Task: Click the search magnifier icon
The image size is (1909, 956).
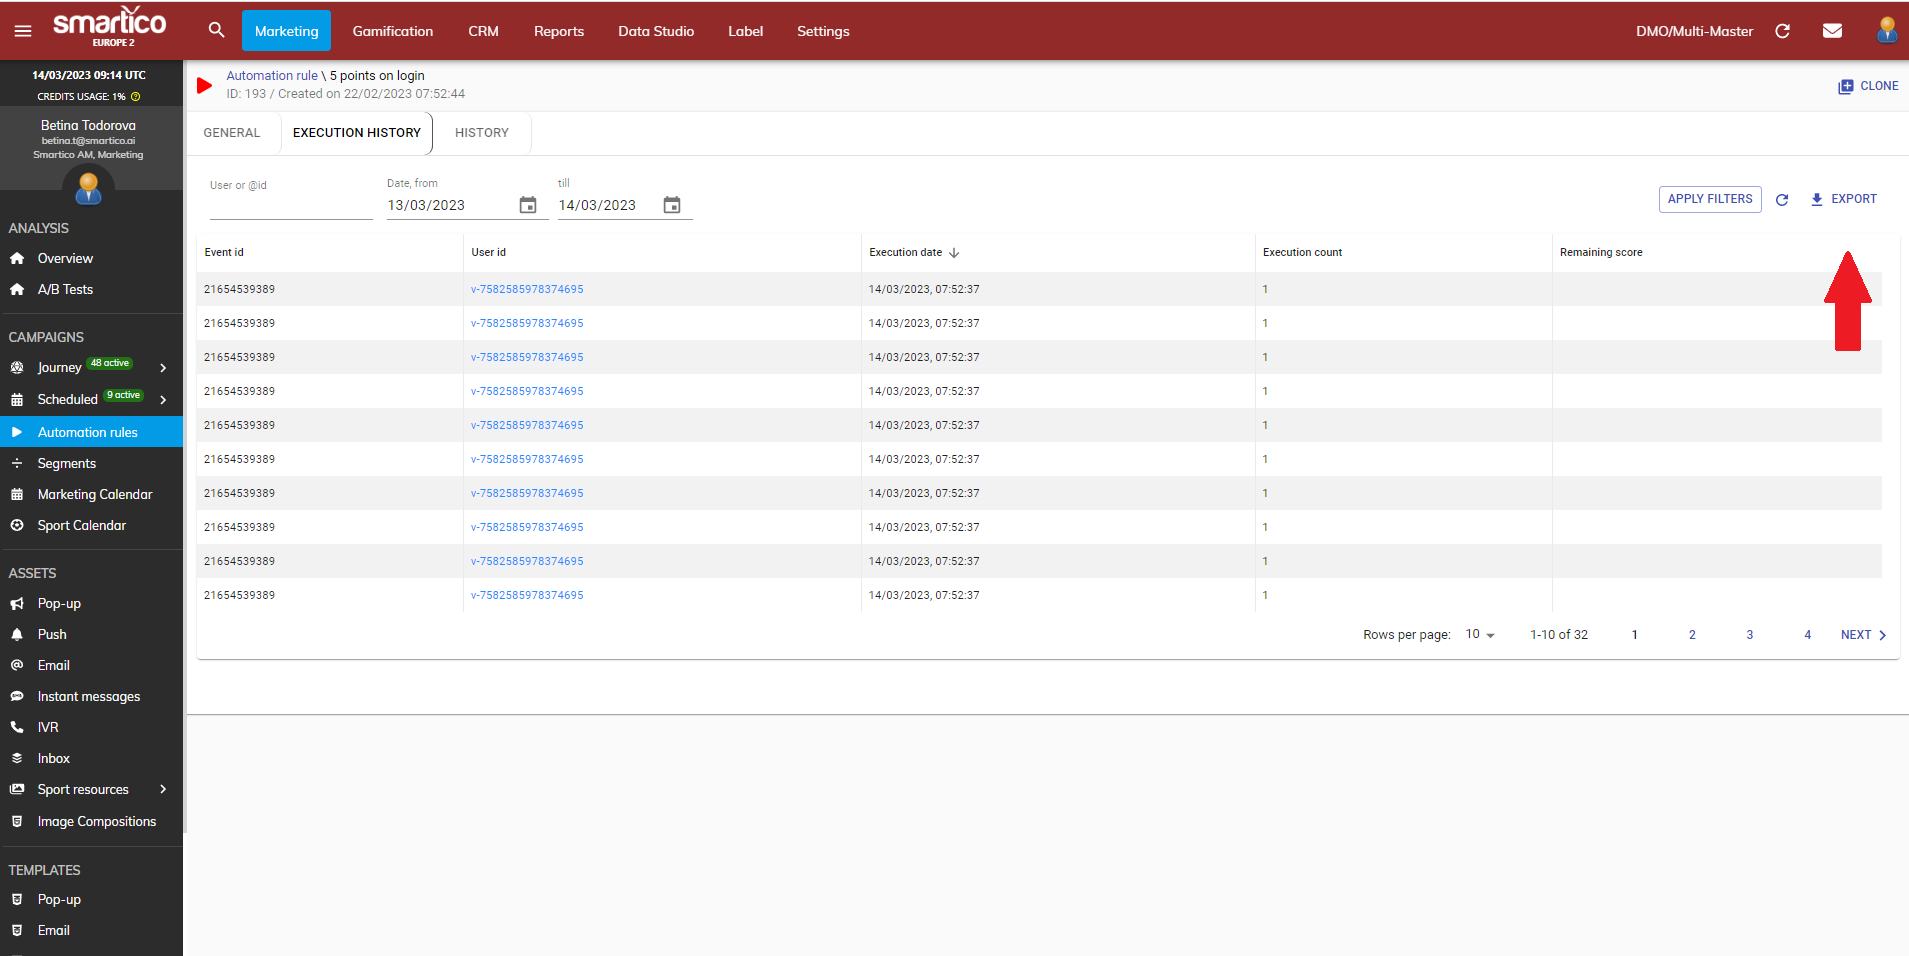Action: tap(216, 30)
